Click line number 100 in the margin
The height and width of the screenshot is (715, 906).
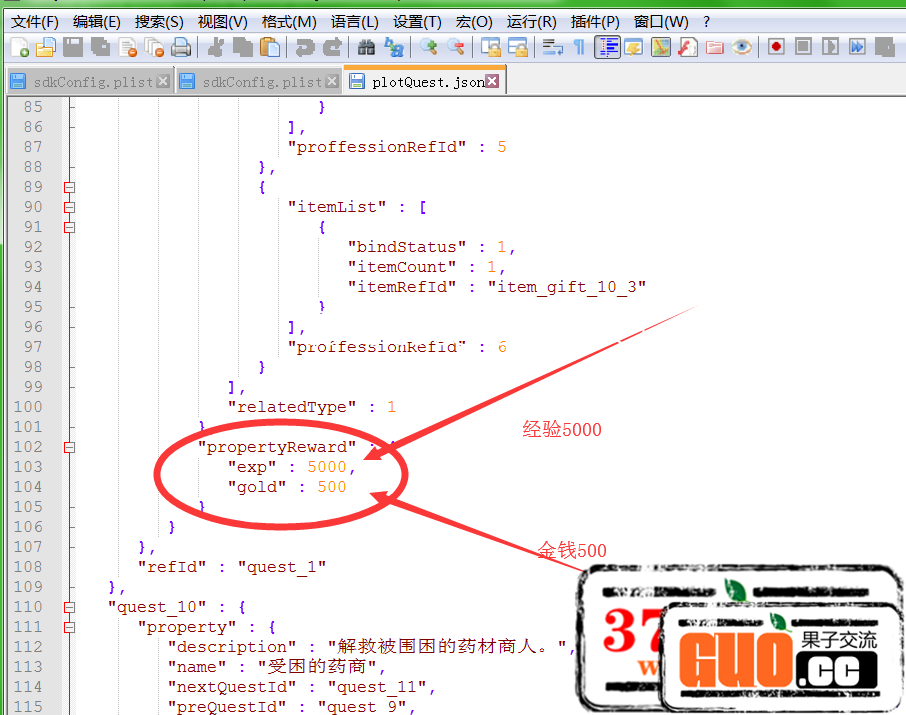[x=32, y=407]
